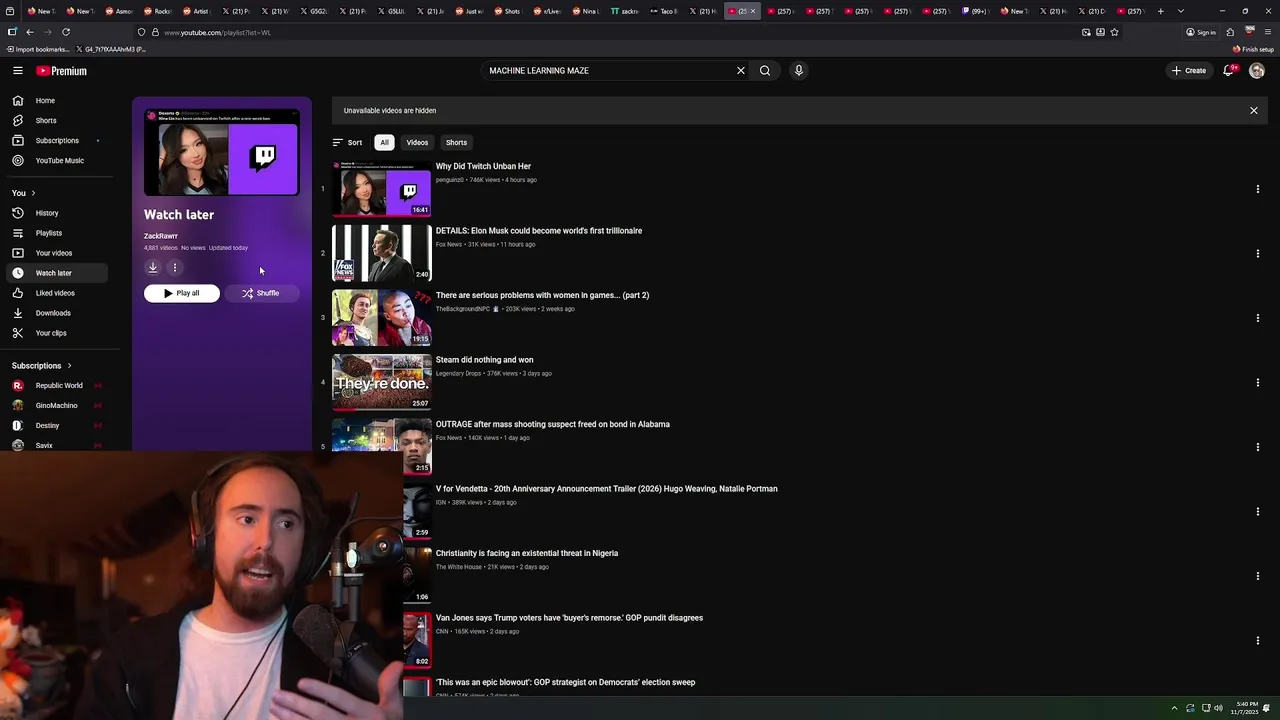
Task: Reload the page in browser
Action: [66, 32]
